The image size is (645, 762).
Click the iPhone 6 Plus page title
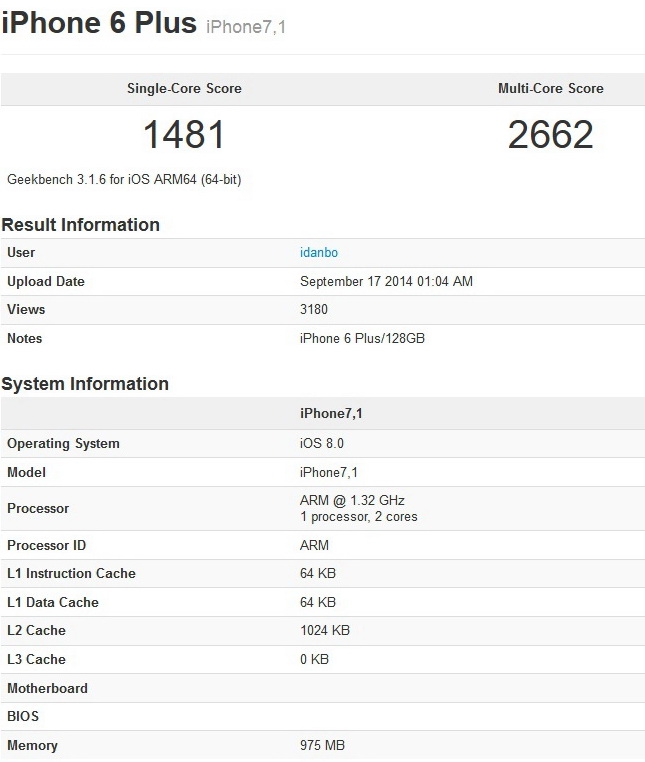(99, 23)
